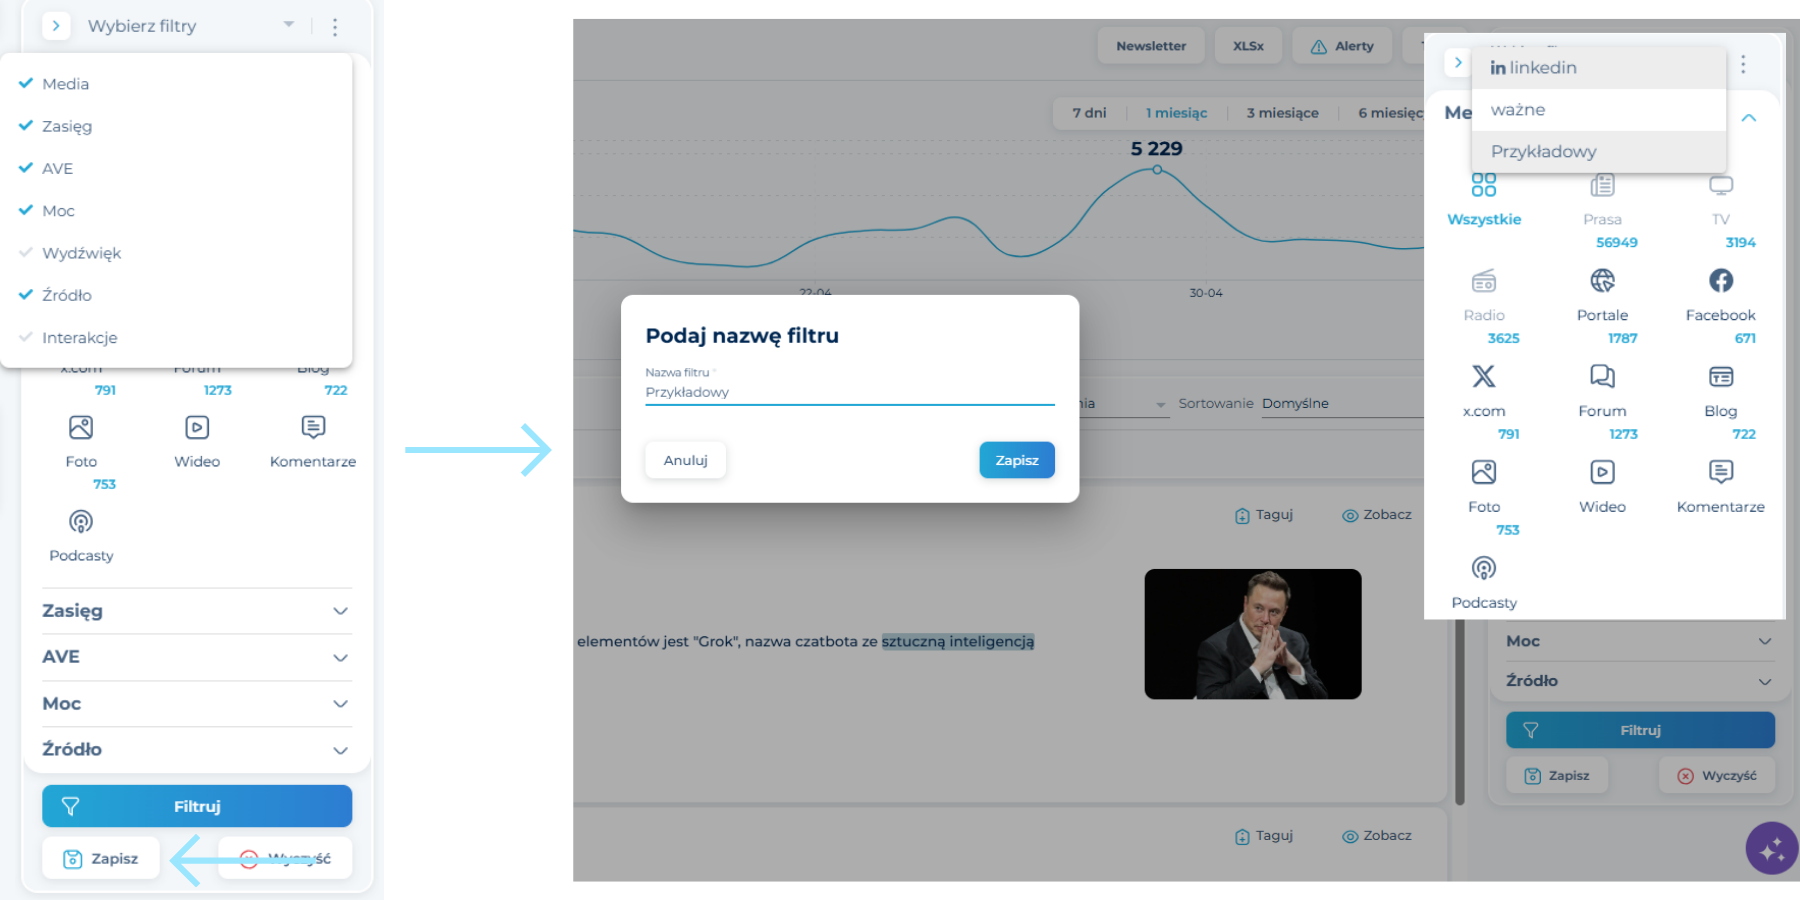Image resolution: width=1800 pixels, height=900 pixels.
Task: Click the three-dot menu beside Wybierz filtry
Action: tap(335, 27)
